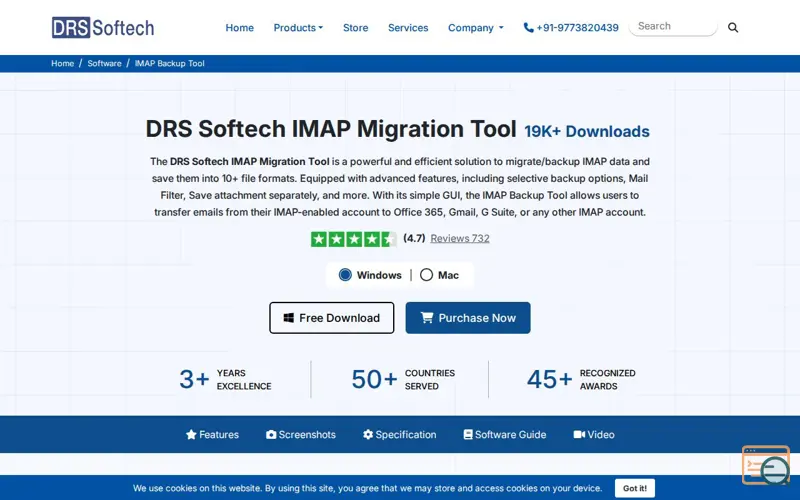Click the camera icon beside Screenshots
Screen dimensions: 800x500
pos(271,435)
